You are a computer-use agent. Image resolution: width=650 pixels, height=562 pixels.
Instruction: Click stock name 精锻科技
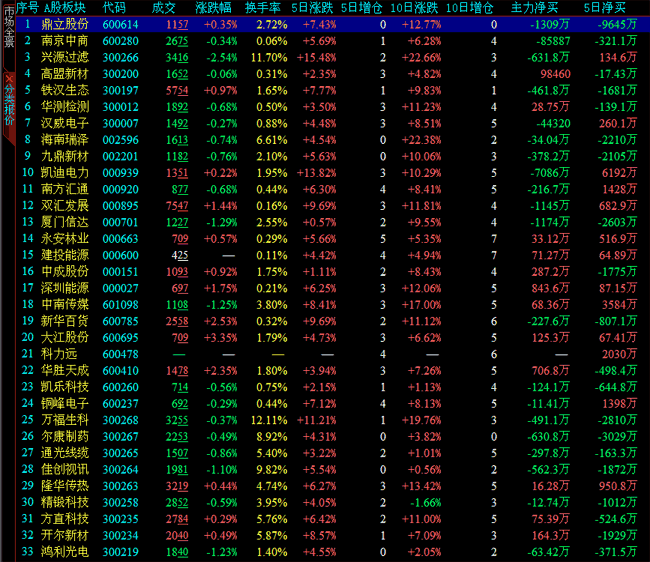[x=65, y=502]
